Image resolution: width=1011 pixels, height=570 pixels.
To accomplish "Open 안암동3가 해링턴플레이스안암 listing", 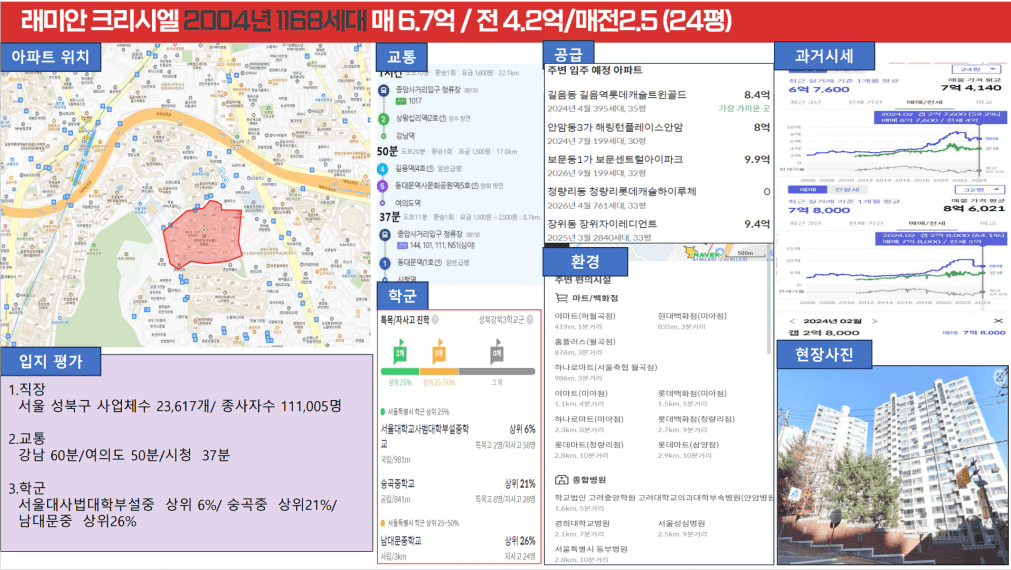I will pyautogui.click(x=658, y=133).
